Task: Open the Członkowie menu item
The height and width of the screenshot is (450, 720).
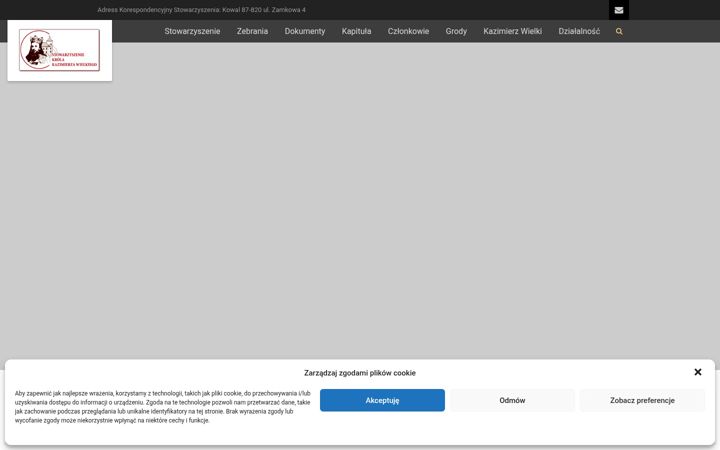Action: tap(408, 31)
